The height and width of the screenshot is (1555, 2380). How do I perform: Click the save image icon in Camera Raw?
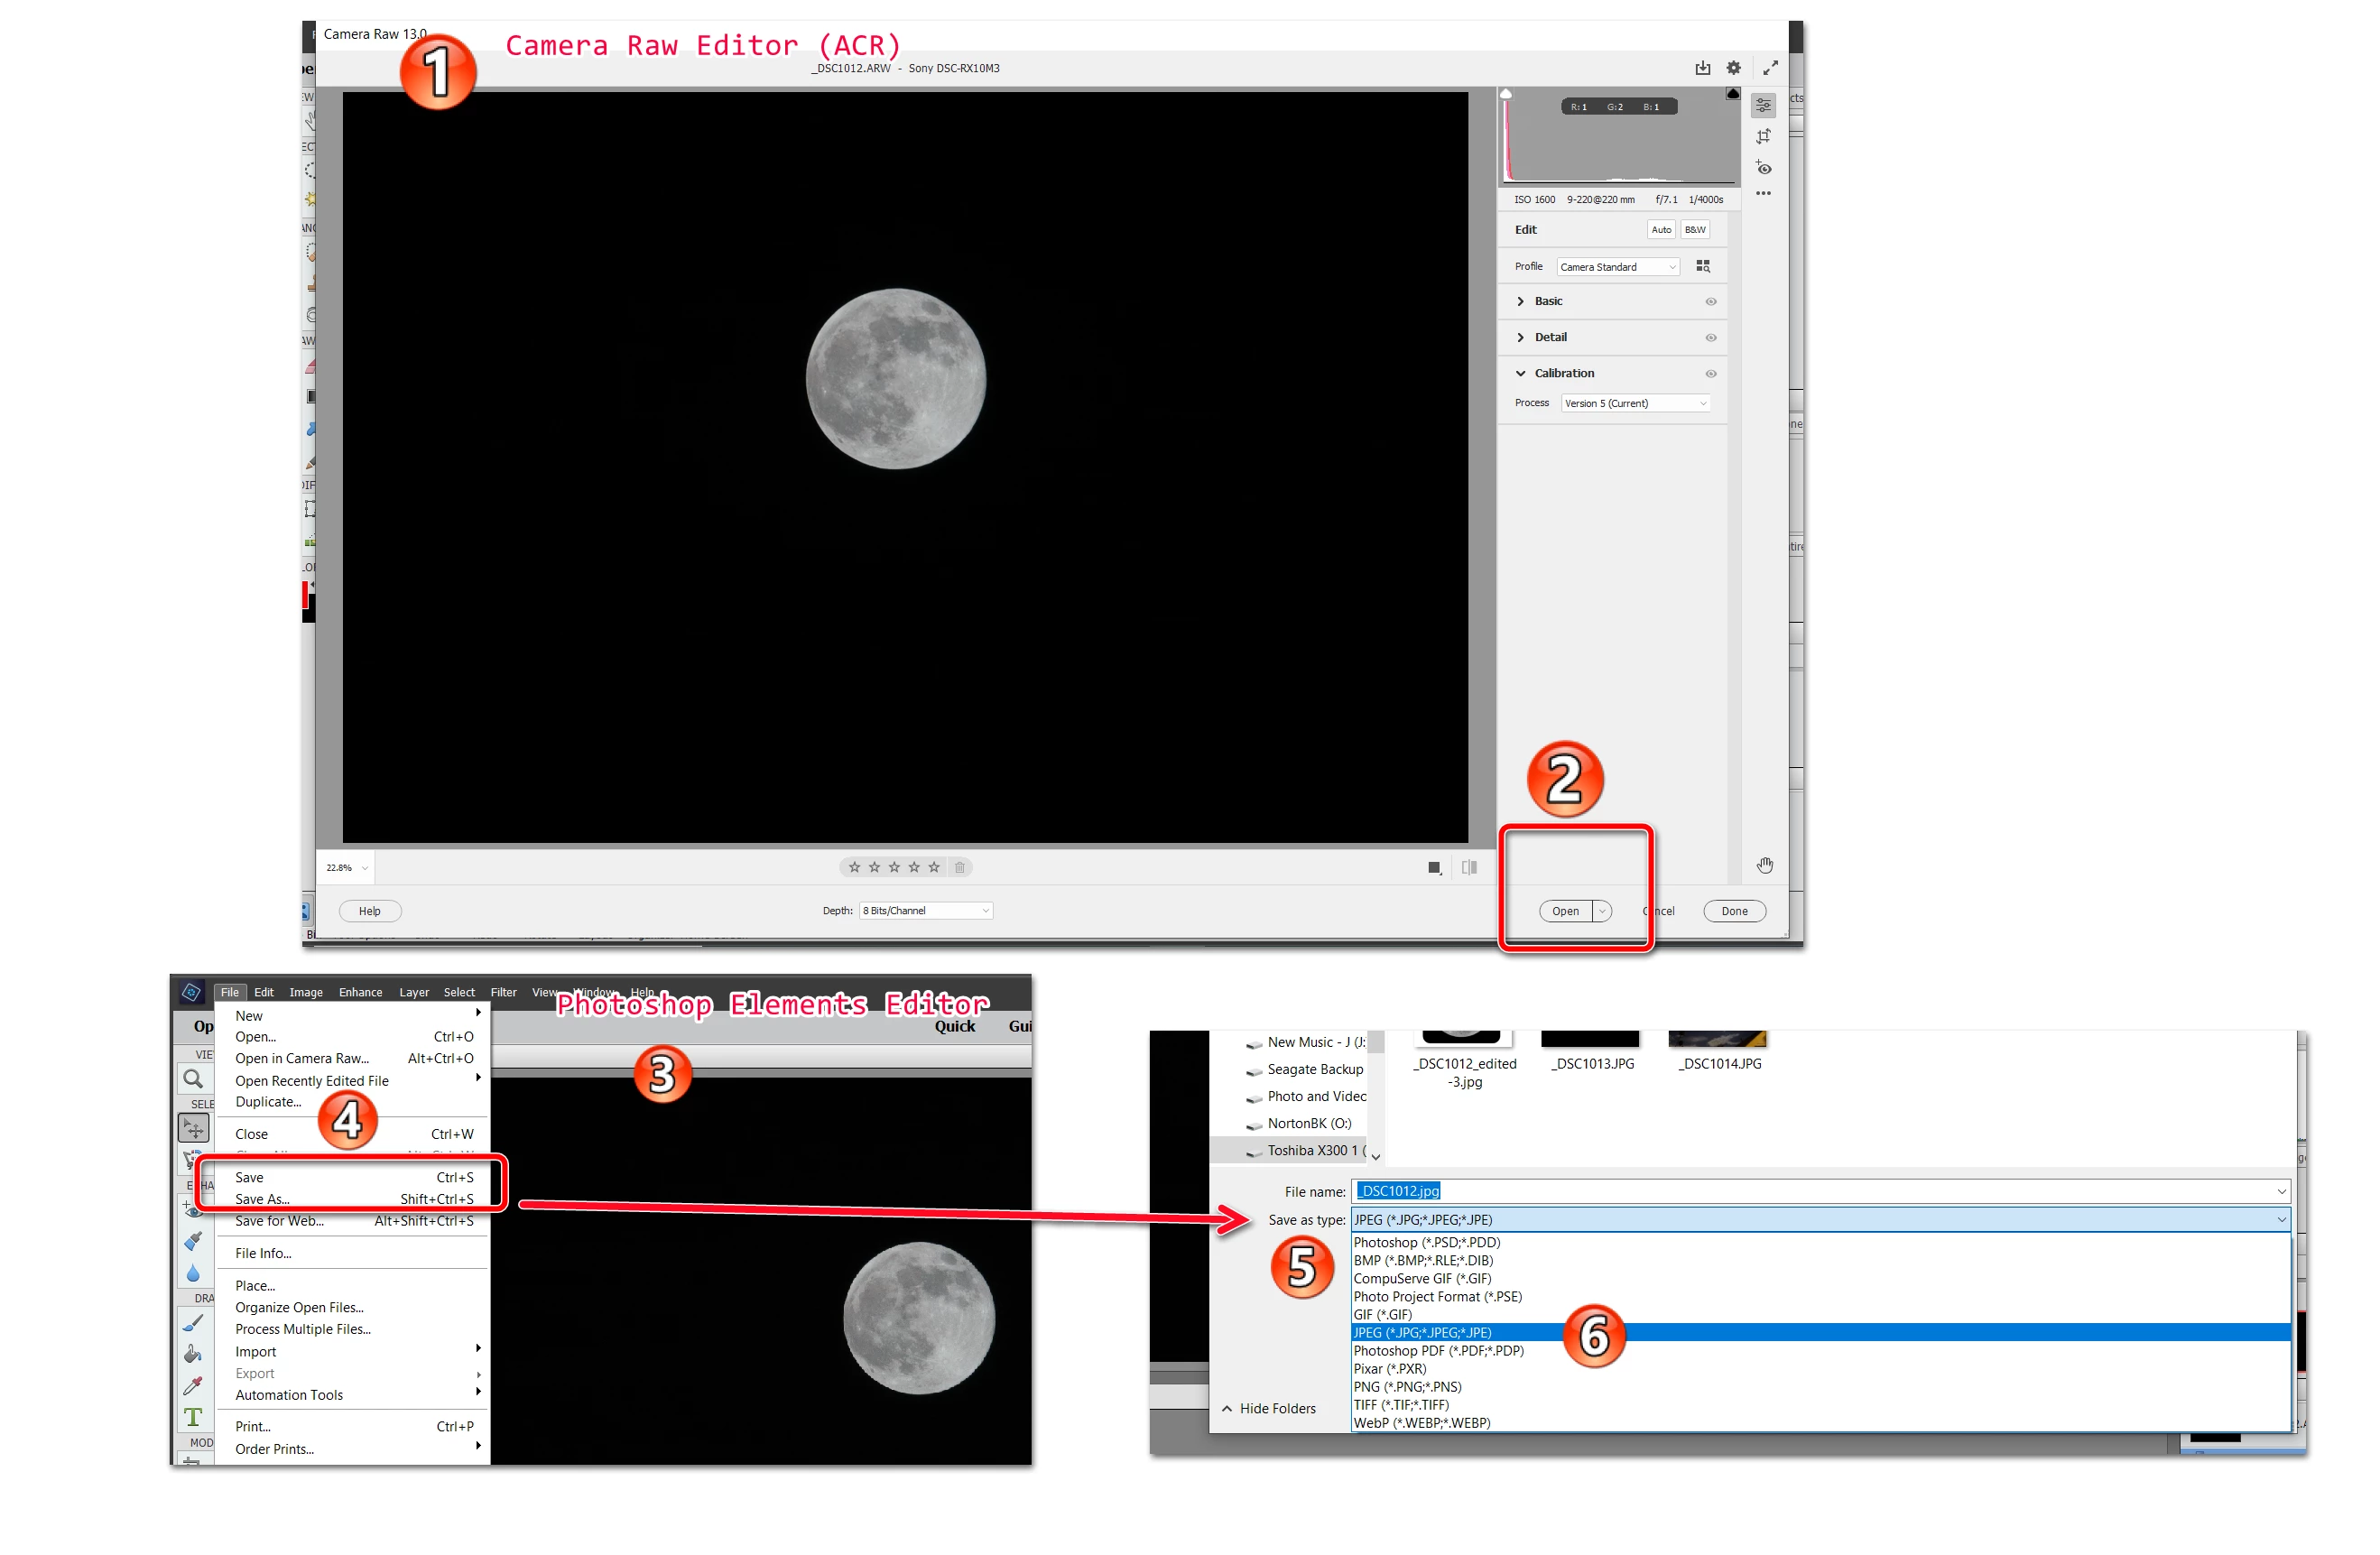click(1702, 68)
